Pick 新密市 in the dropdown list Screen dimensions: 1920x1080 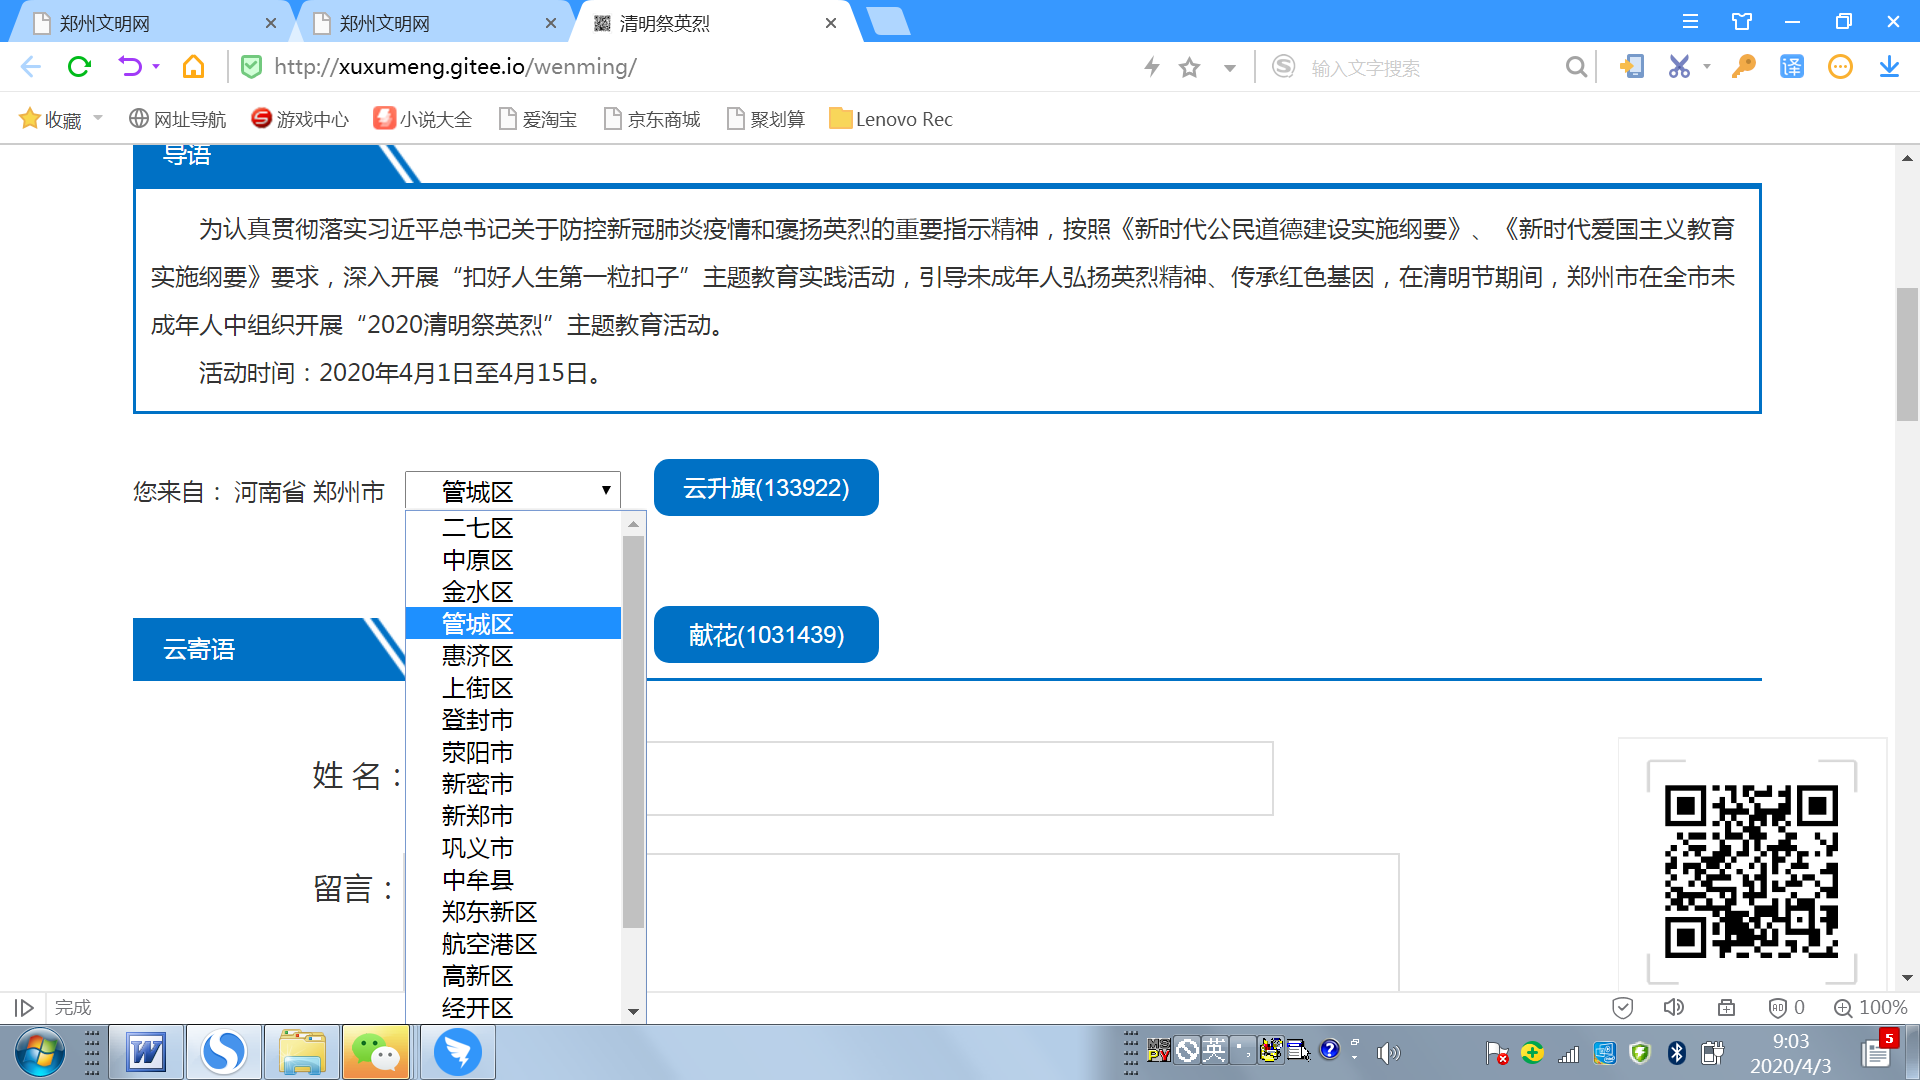click(513, 784)
